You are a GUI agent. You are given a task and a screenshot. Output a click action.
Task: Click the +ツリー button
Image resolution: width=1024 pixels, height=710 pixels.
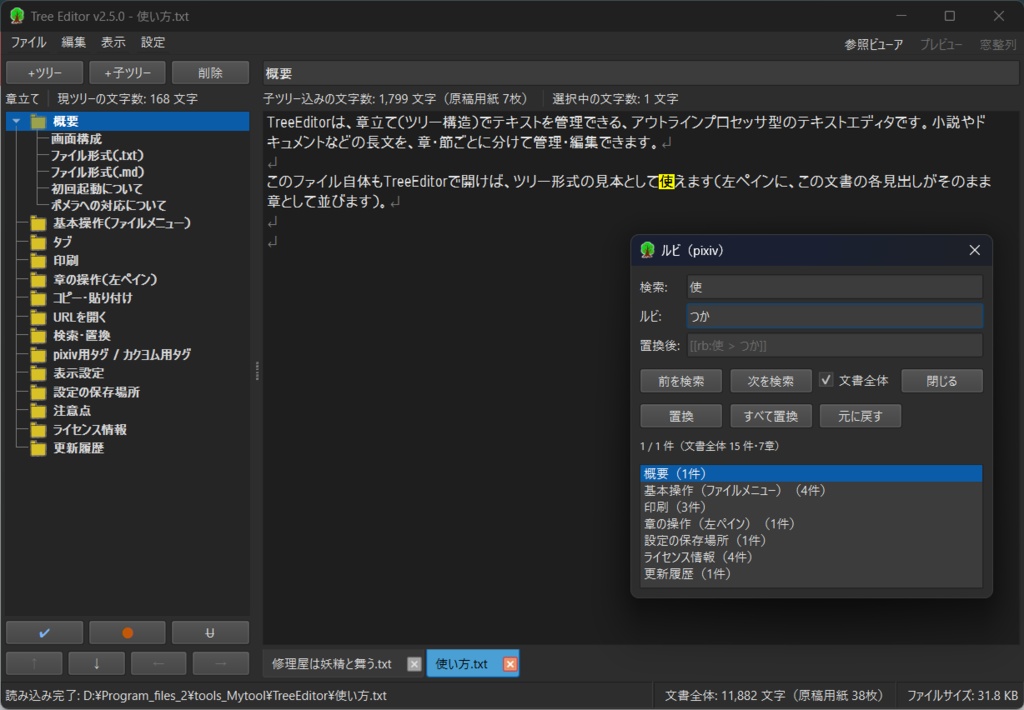[x=44, y=73]
